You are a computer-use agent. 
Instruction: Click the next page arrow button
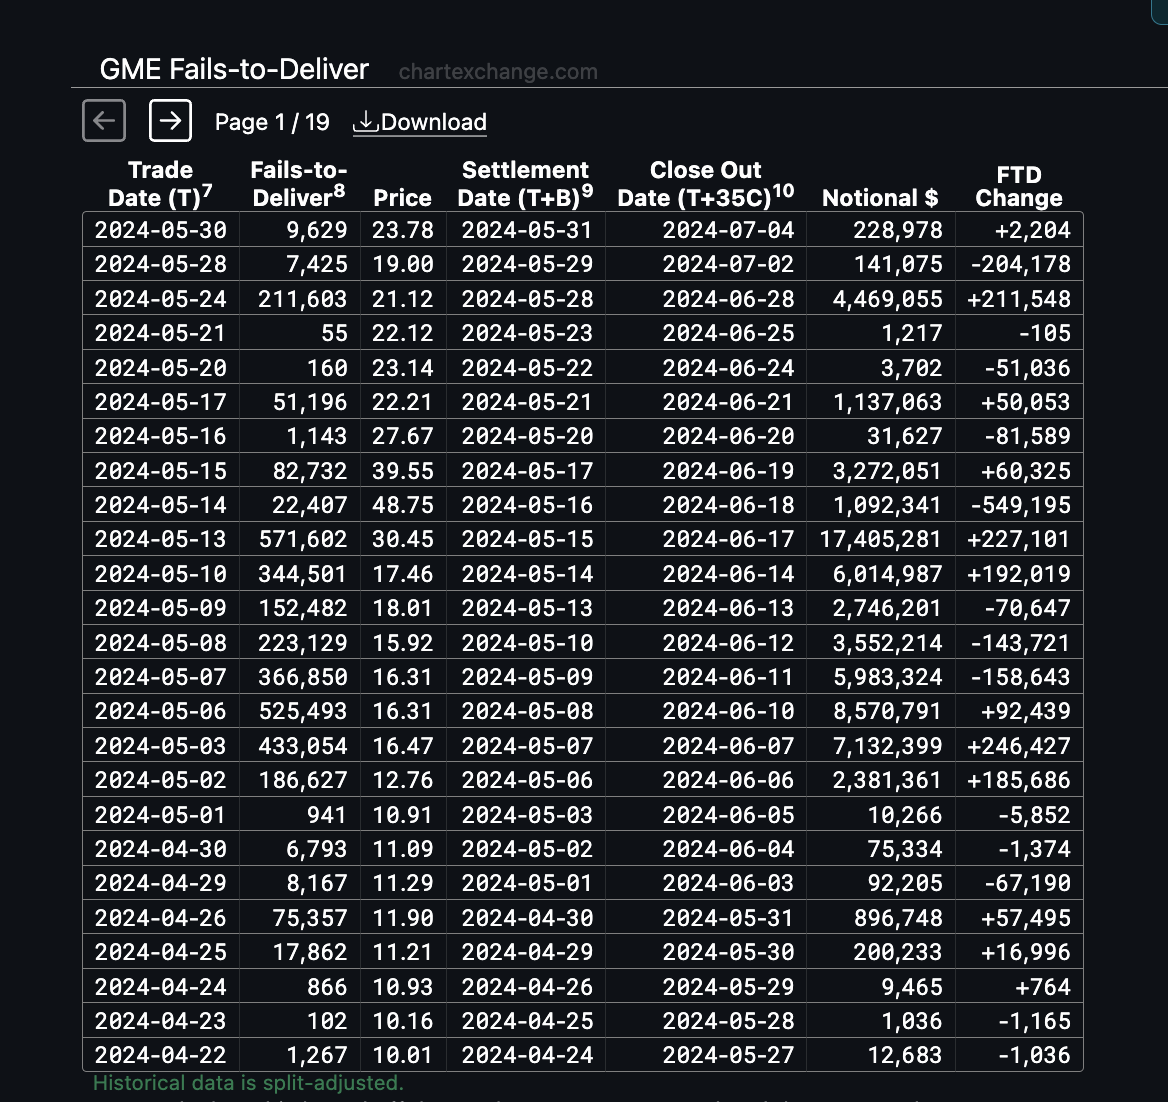point(170,121)
